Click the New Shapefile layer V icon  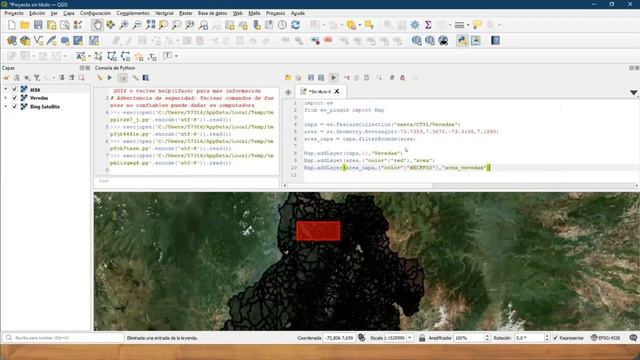click(38, 40)
